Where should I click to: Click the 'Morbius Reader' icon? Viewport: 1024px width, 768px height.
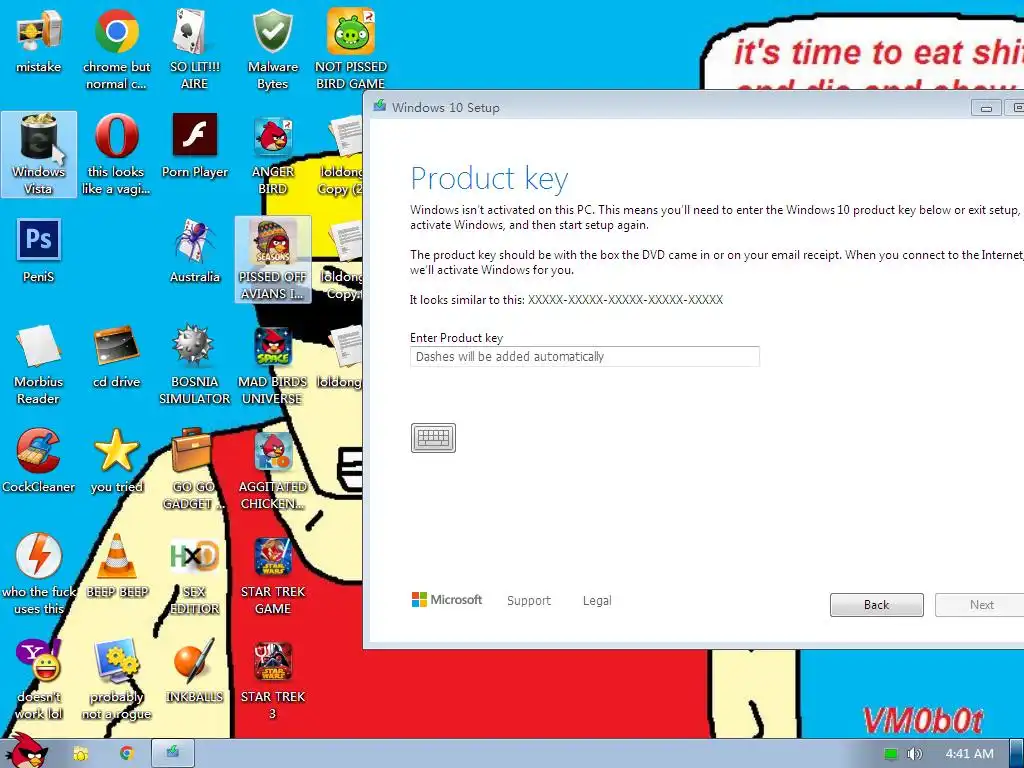[39, 364]
